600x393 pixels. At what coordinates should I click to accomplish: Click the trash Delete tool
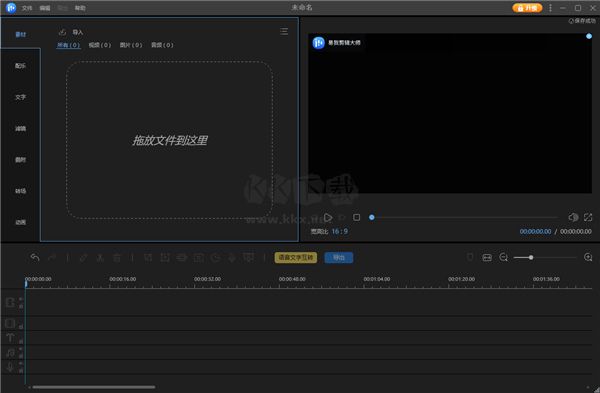click(x=117, y=258)
